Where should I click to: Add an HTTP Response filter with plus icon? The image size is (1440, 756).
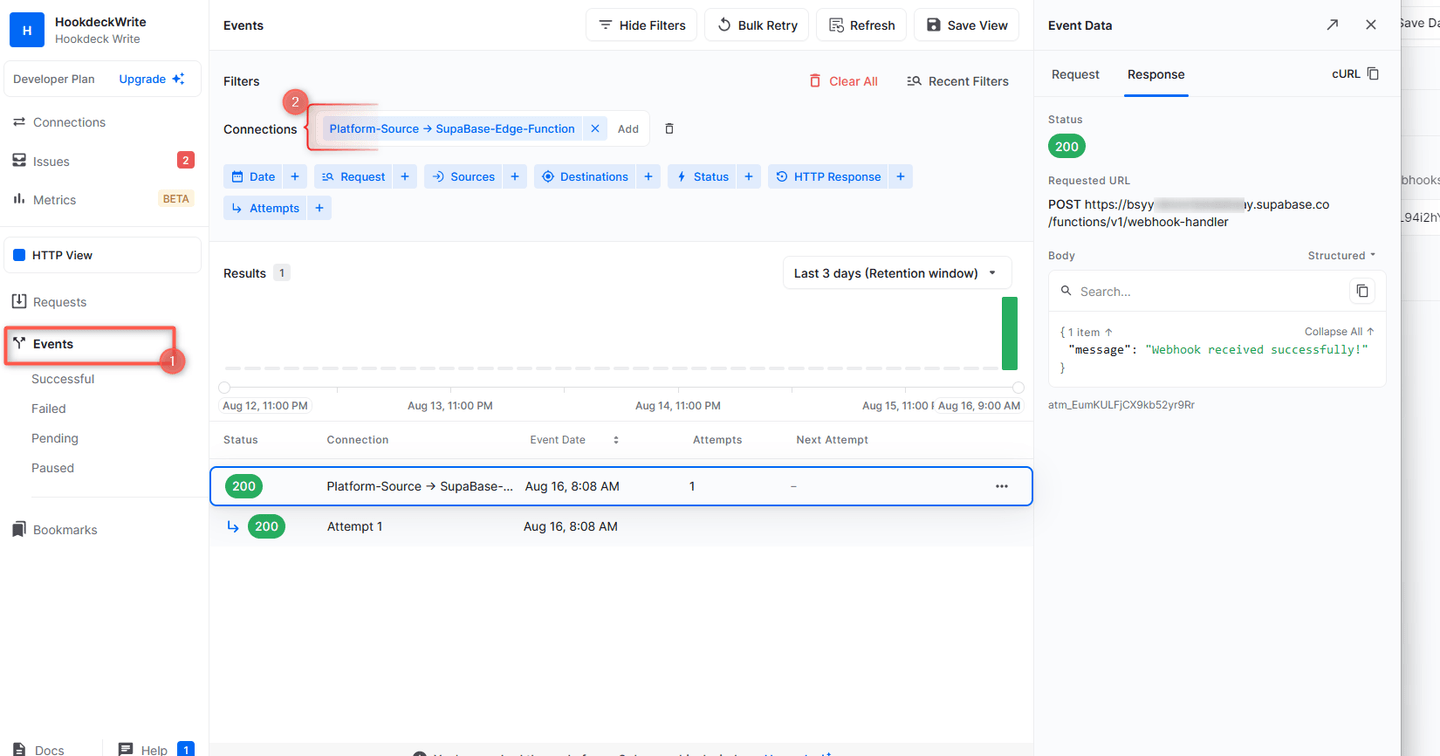(900, 177)
